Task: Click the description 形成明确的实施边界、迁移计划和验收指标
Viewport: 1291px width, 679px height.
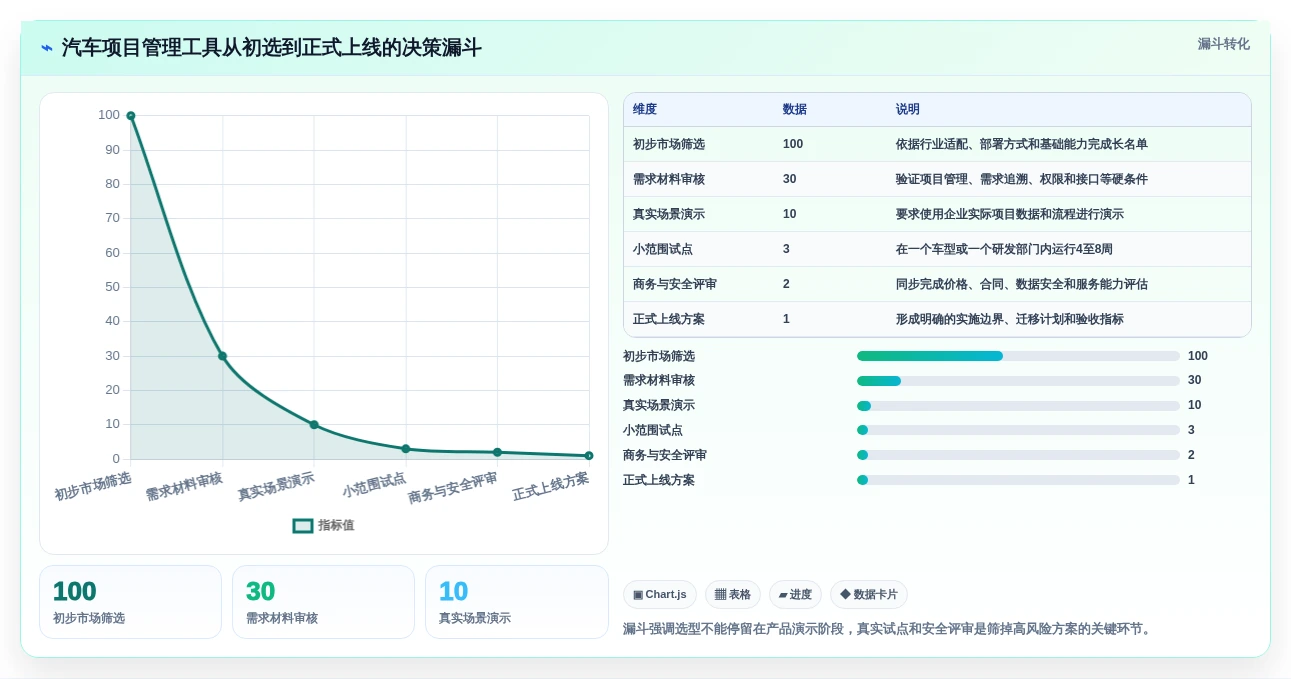Action: [x=1010, y=319]
